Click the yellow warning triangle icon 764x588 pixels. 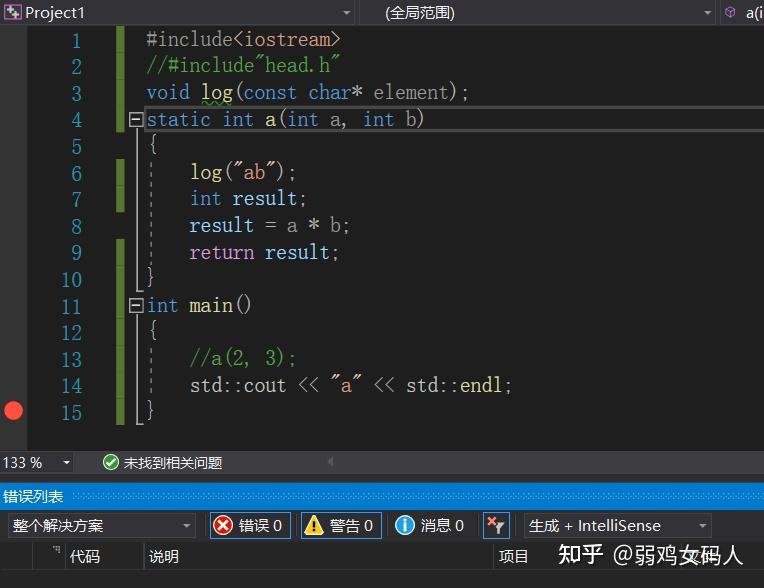tap(314, 526)
